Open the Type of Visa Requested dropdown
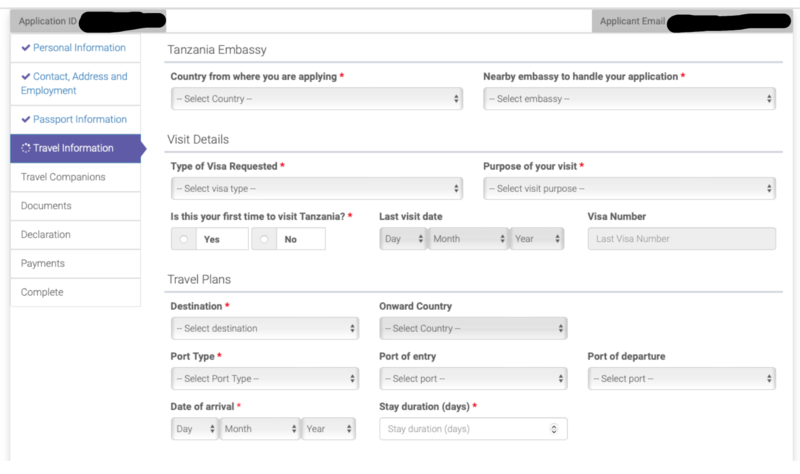Screen dimensions: 800x474 pos(316,189)
